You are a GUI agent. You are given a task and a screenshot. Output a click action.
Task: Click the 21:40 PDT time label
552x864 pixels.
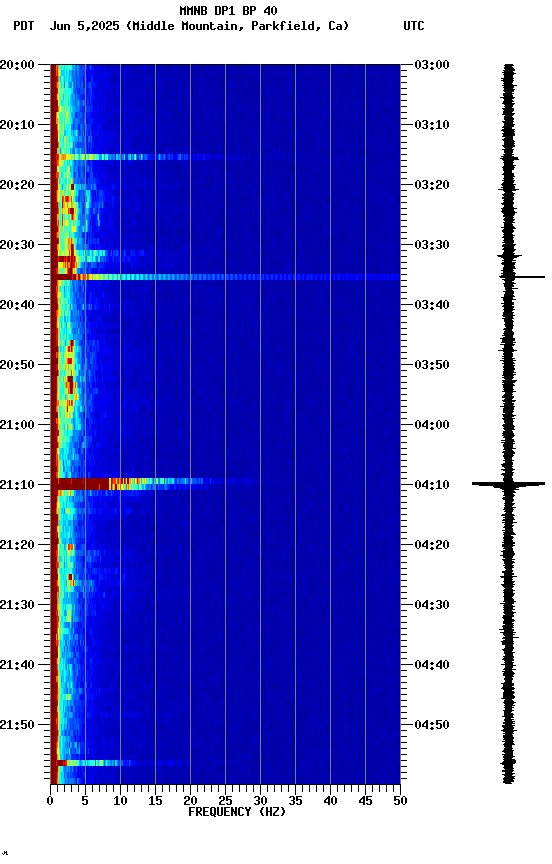[x=17, y=665]
